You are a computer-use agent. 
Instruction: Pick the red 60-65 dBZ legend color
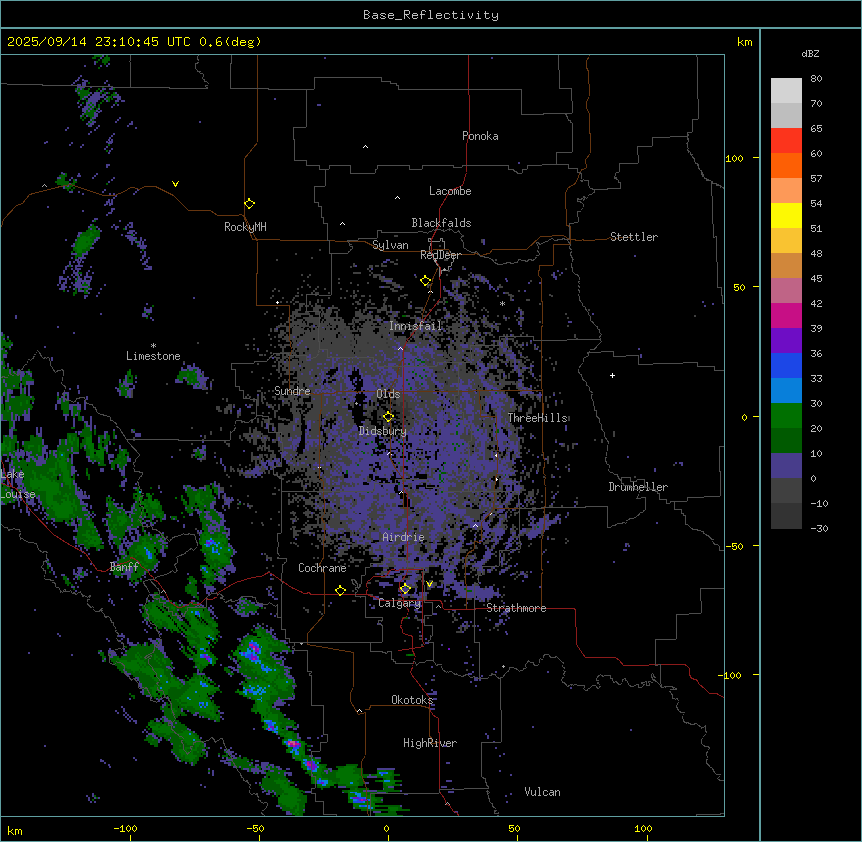(786, 141)
